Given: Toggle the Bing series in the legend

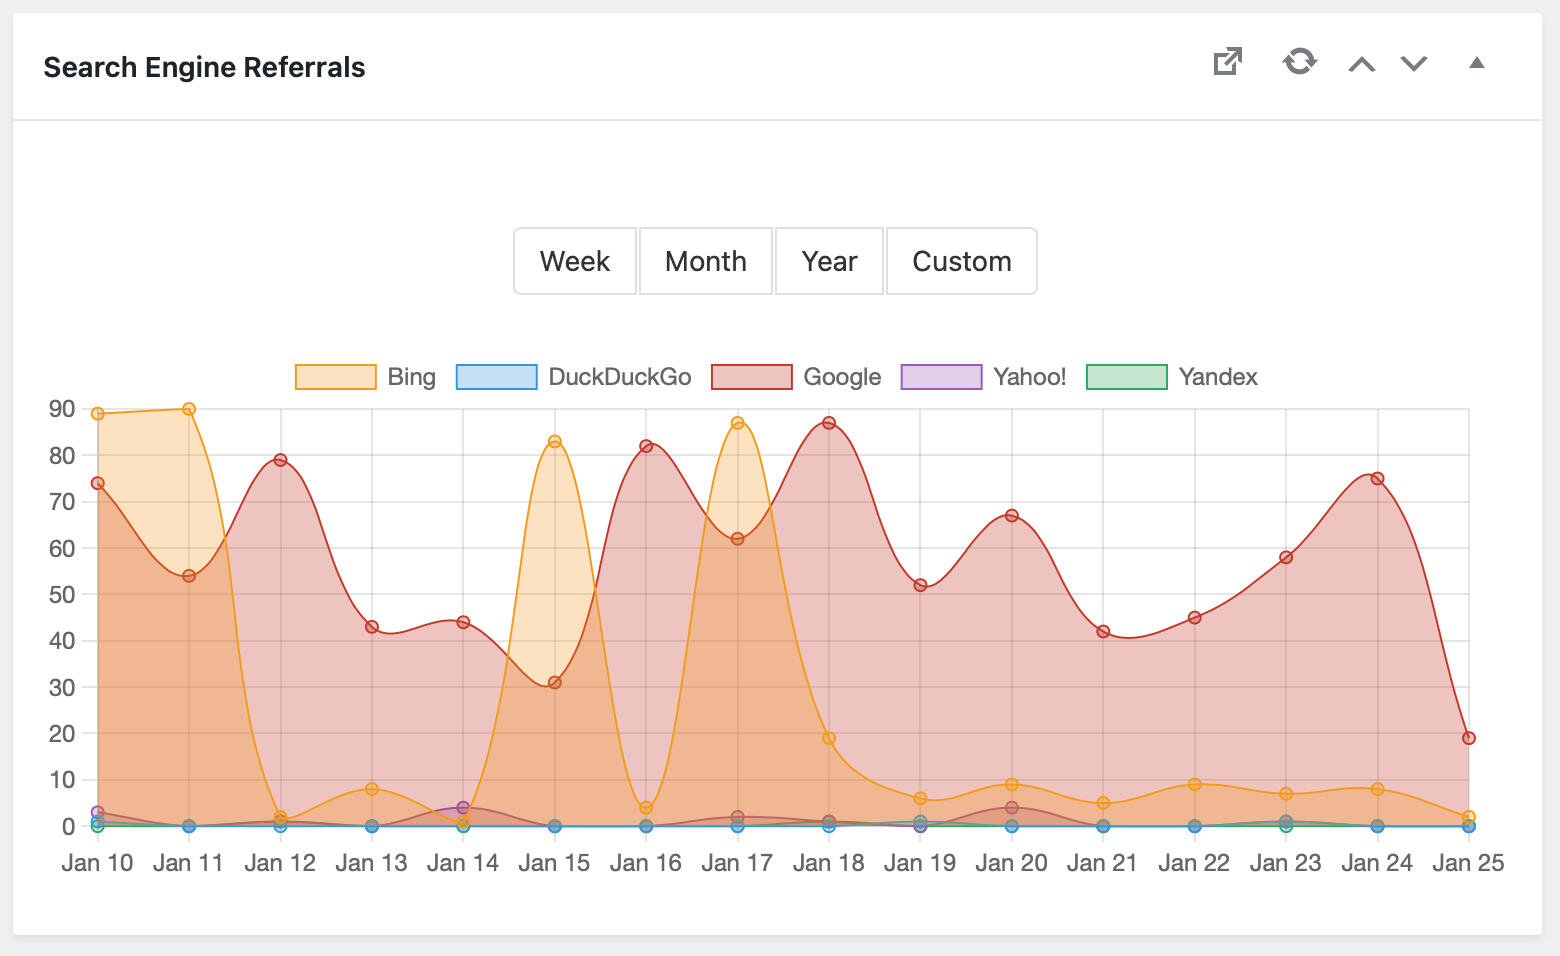Looking at the screenshot, I should point(366,377).
